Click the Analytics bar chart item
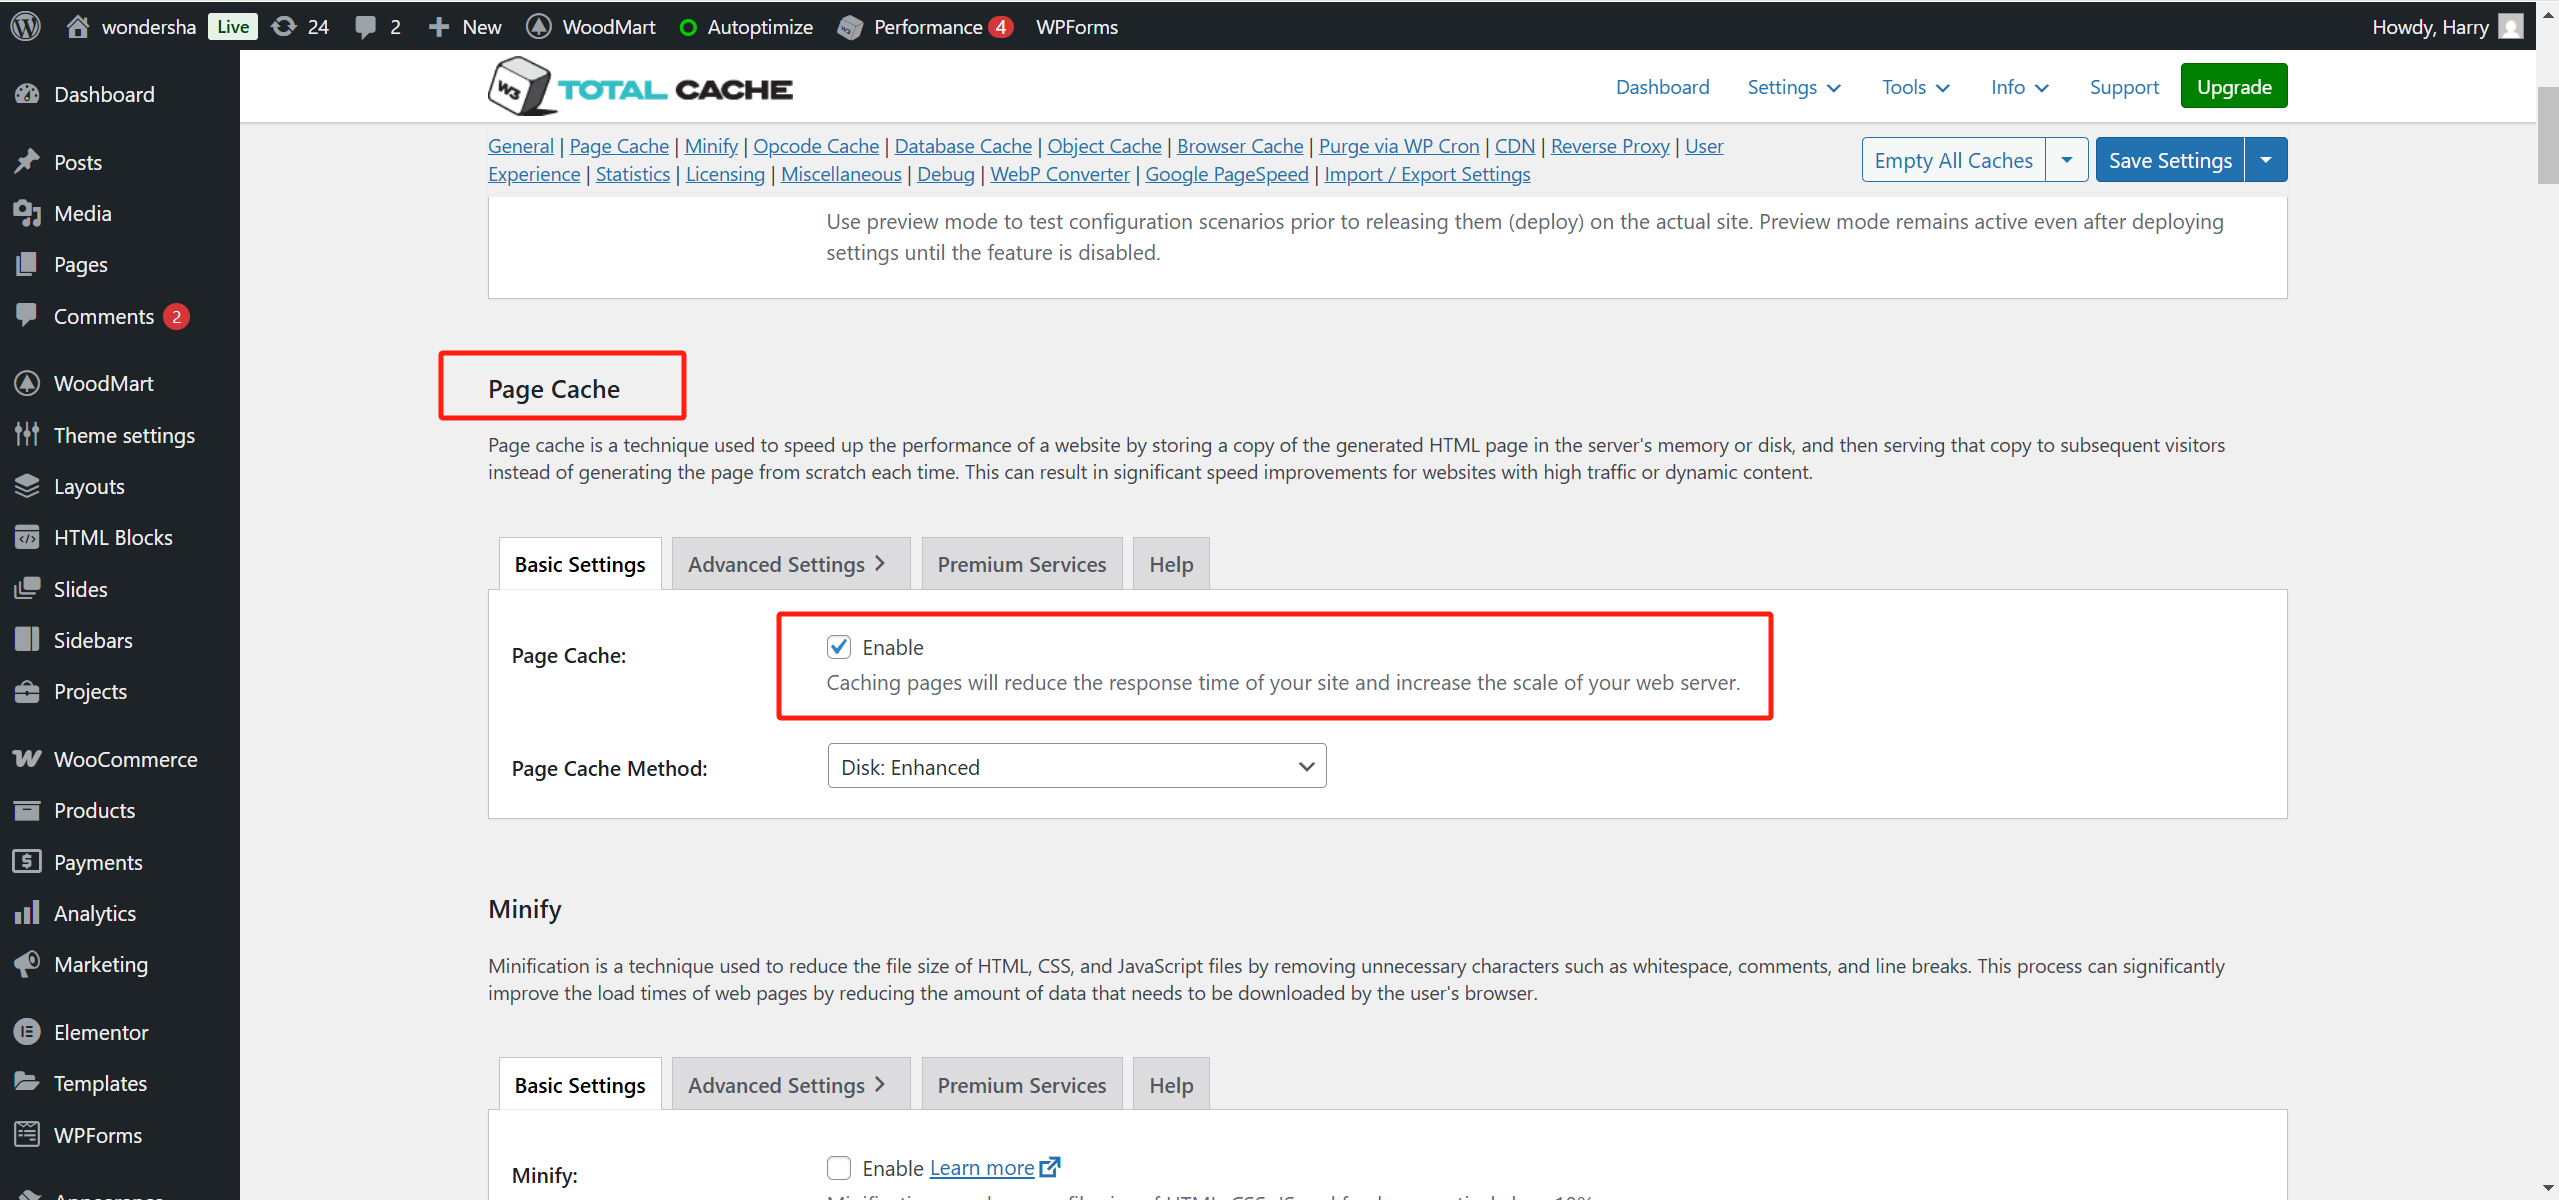This screenshot has height=1200, width=2559. click(94, 913)
